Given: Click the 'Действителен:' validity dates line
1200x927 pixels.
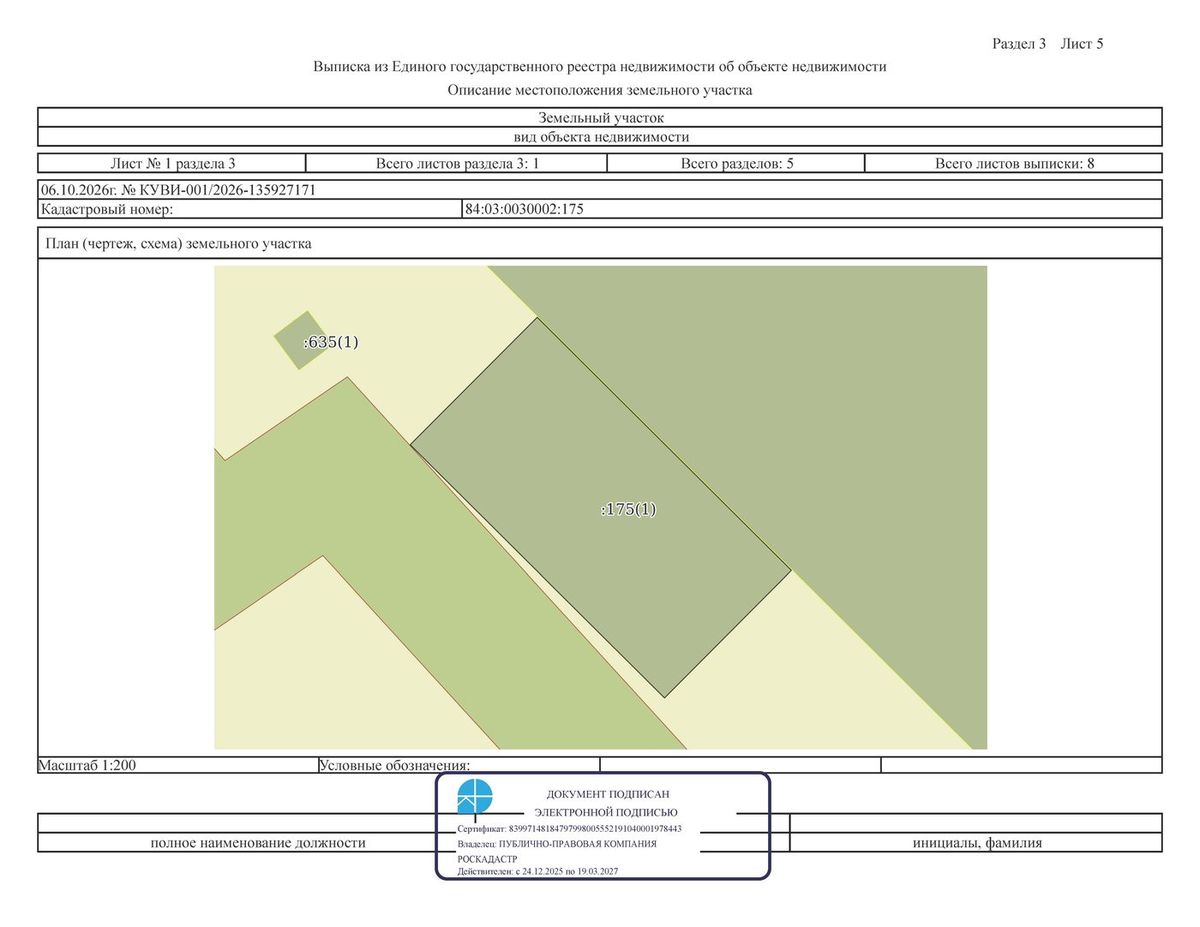Looking at the screenshot, I should (538, 872).
